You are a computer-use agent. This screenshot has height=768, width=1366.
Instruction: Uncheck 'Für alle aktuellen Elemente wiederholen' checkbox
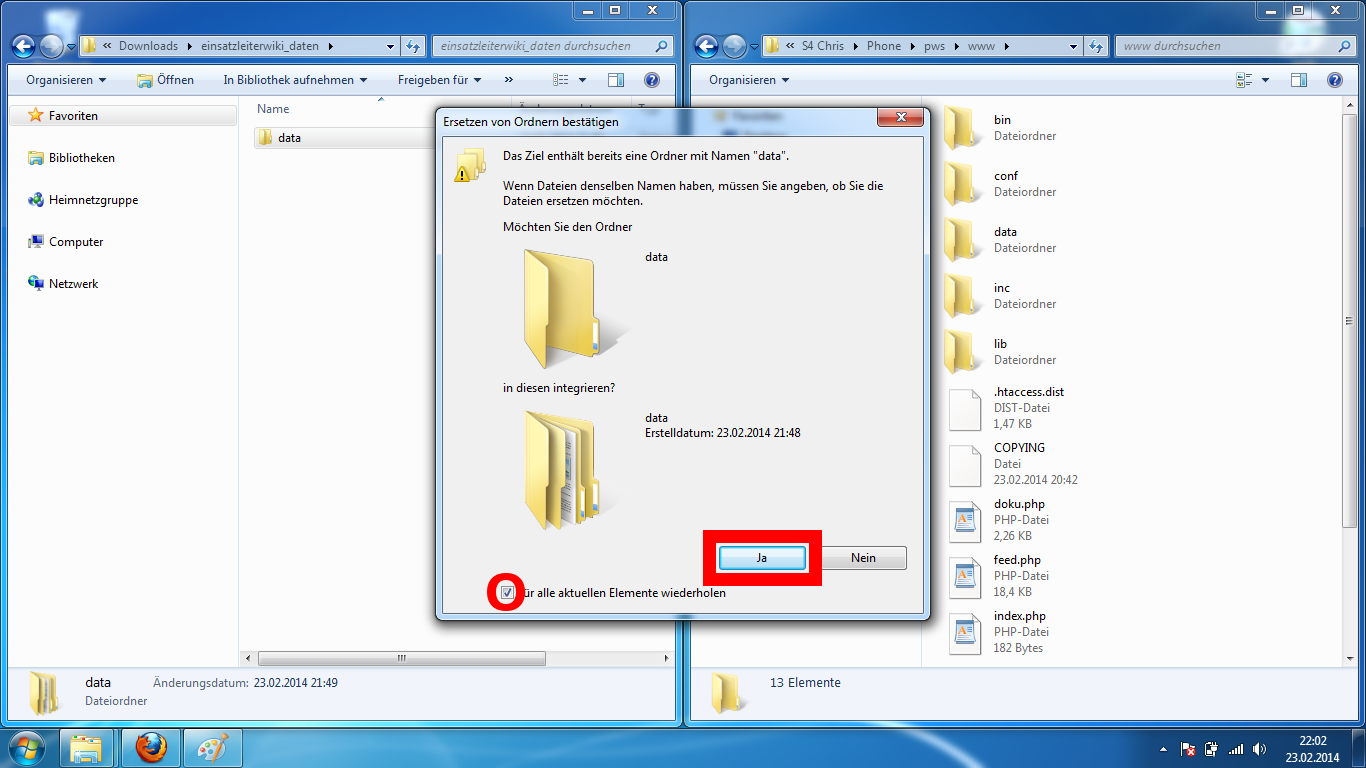[x=508, y=593]
